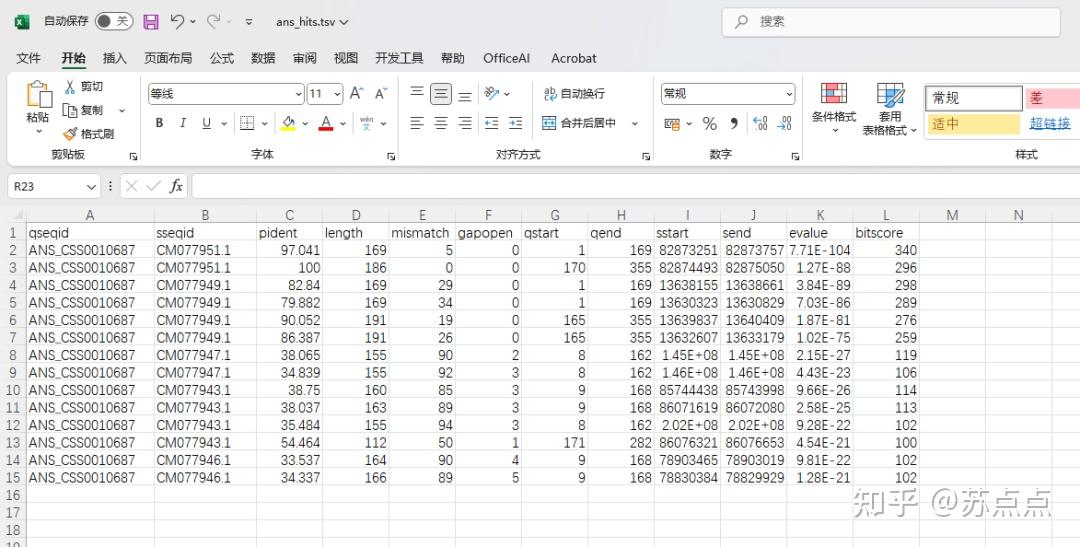Open Format as Table (套用表格格式)
This screenshot has width=1080, height=547.
click(x=889, y=109)
